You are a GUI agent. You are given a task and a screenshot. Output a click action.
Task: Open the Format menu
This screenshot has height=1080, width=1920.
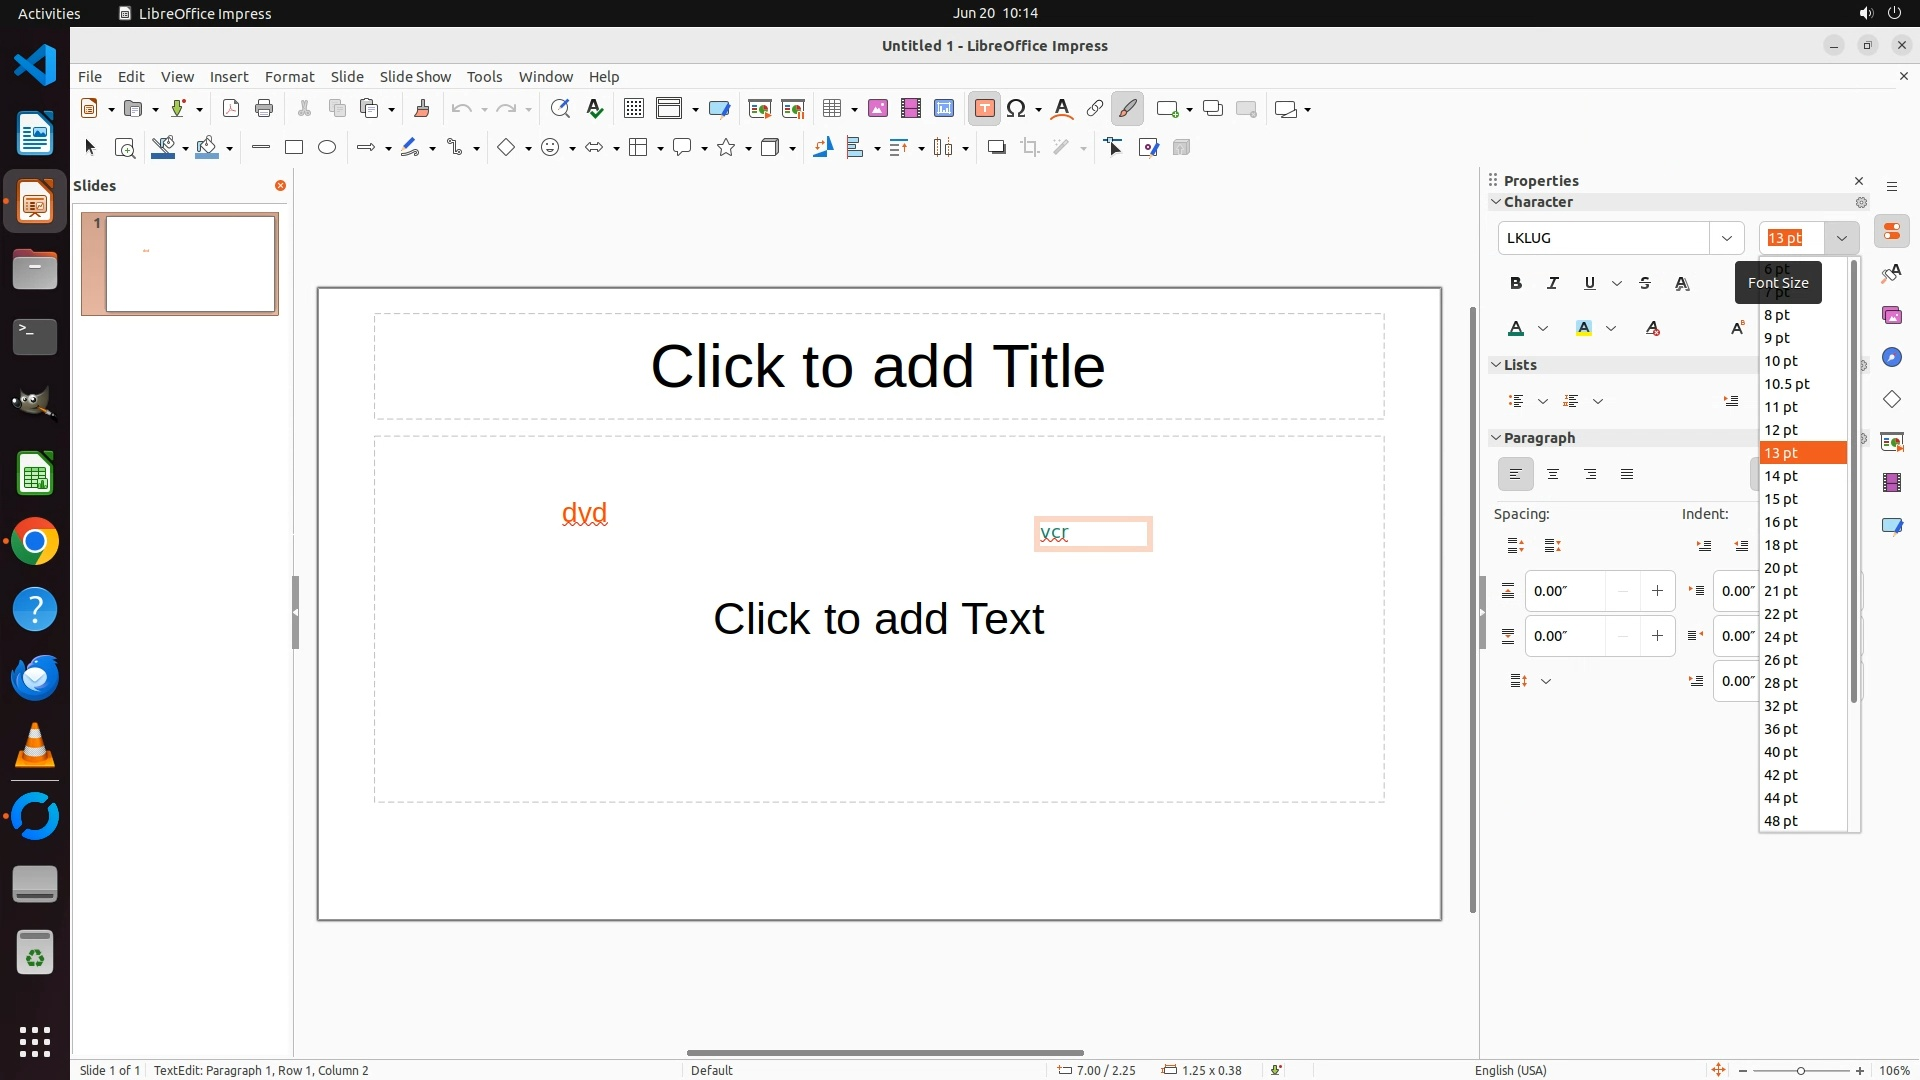point(289,77)
